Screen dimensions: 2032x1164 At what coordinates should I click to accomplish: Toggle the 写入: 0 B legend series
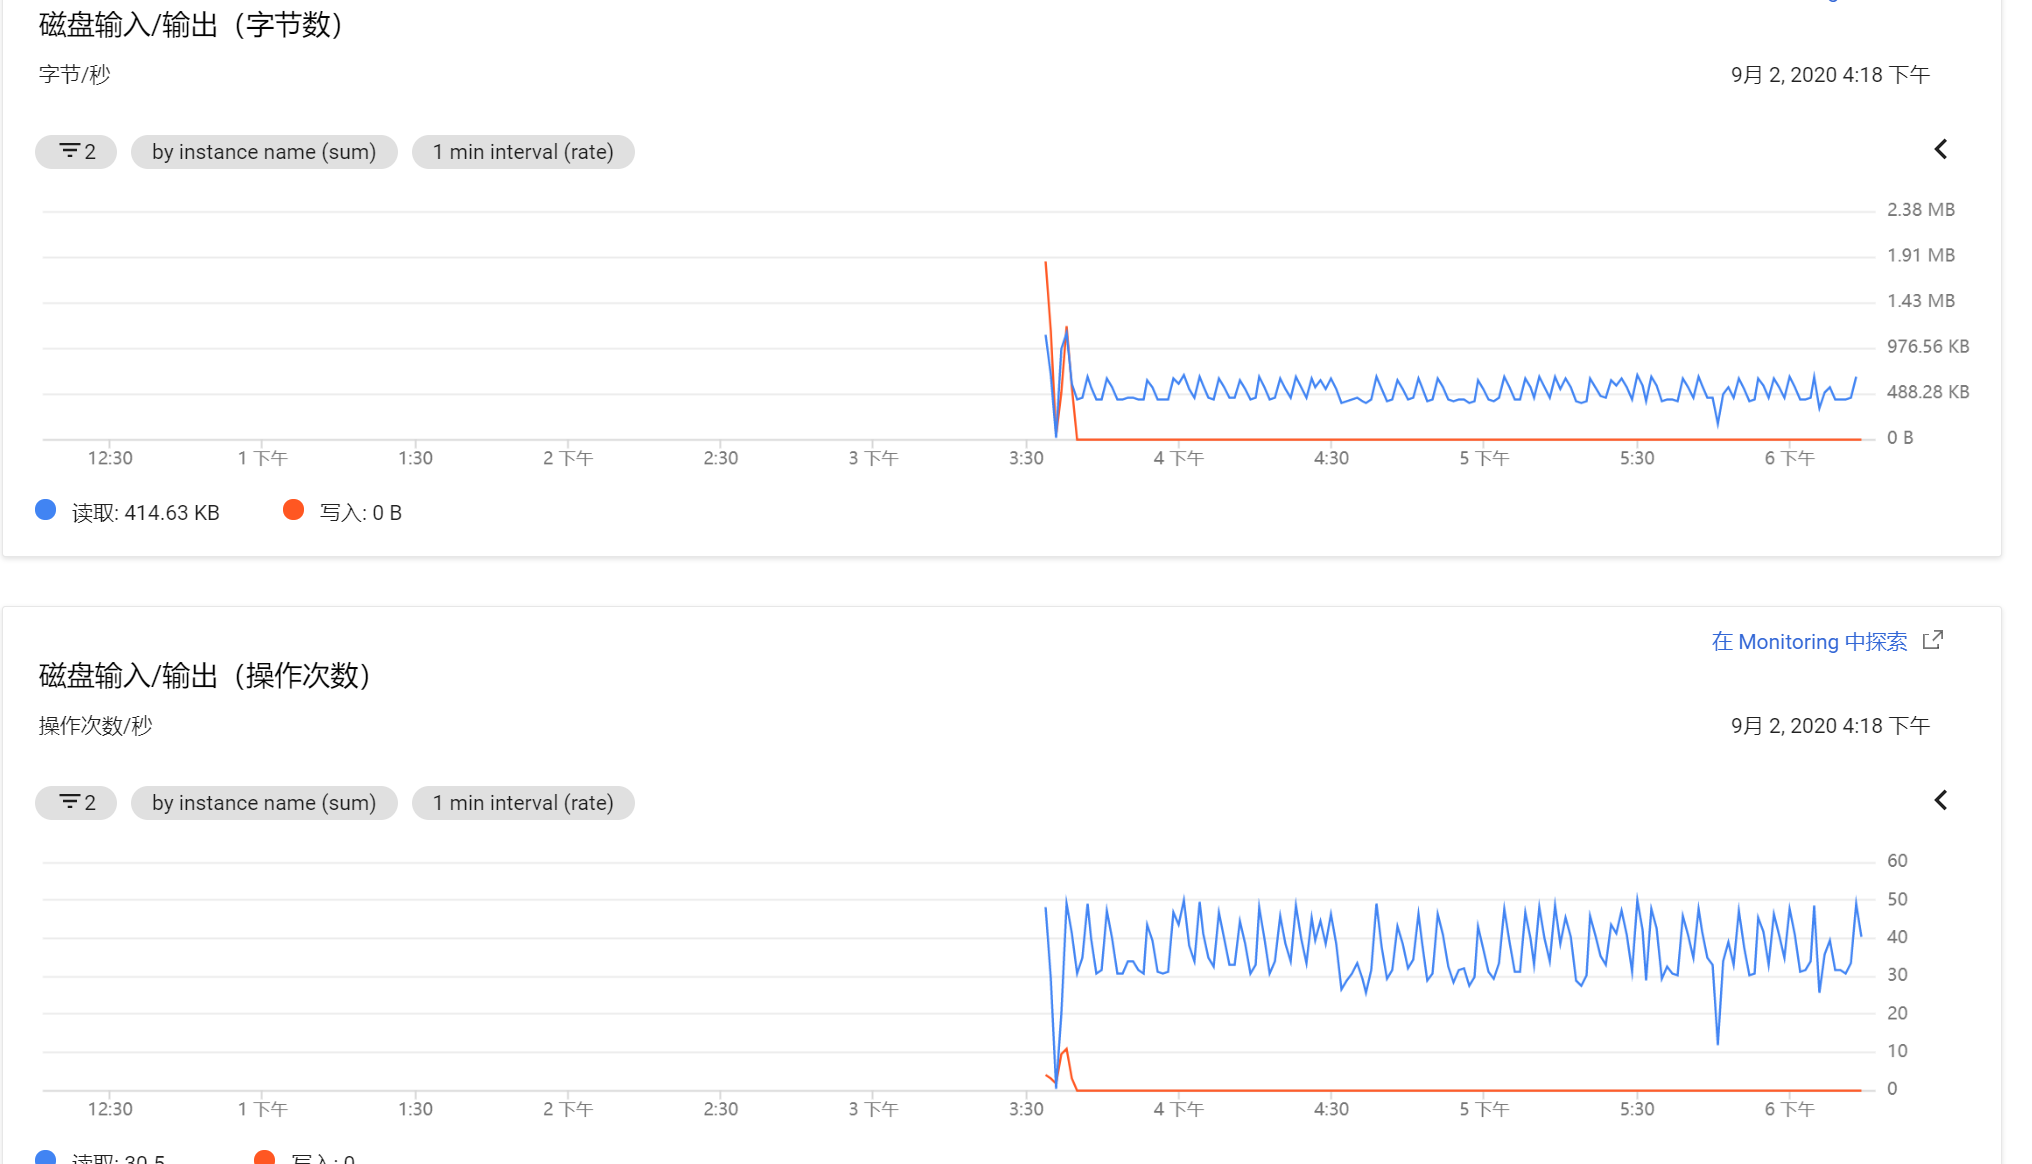point(360,513)
